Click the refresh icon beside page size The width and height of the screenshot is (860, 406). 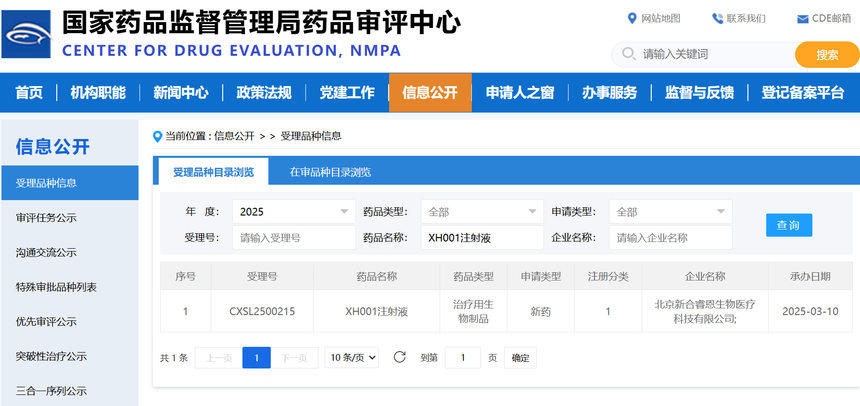coord(400,357)
